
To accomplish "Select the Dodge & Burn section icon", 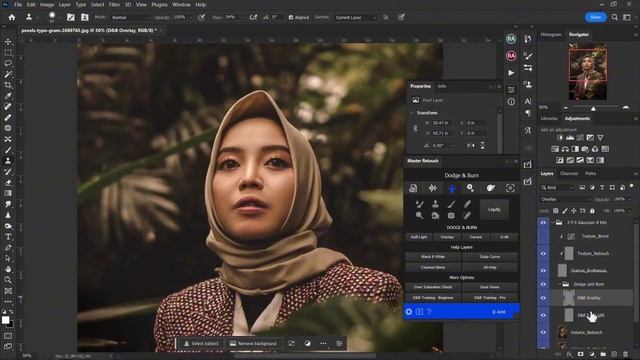I will tap(452, 188).
